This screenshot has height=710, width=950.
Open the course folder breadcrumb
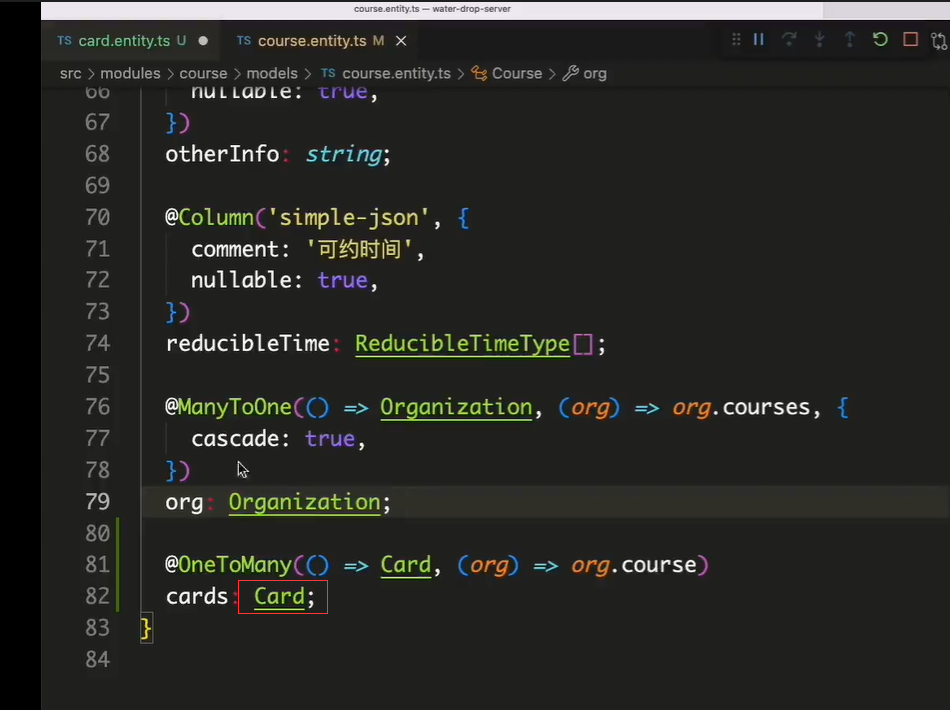tap(203, 73)
